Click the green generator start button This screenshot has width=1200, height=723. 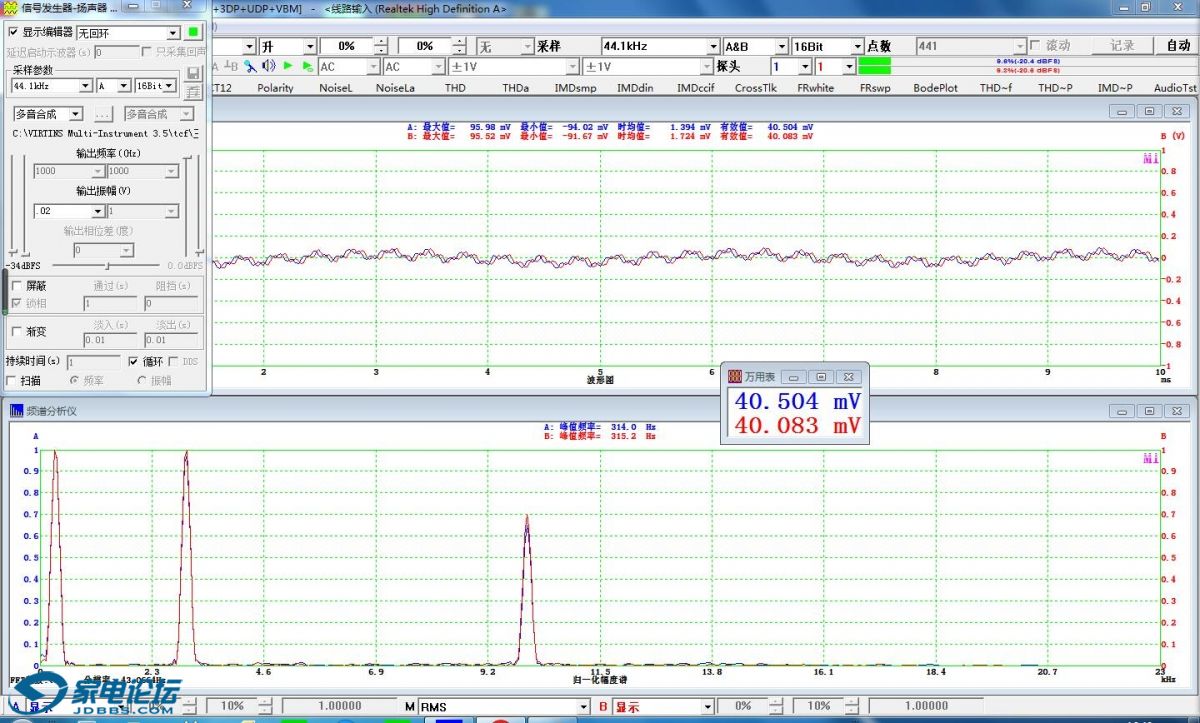pyautogui.click(x=194, y=33)
